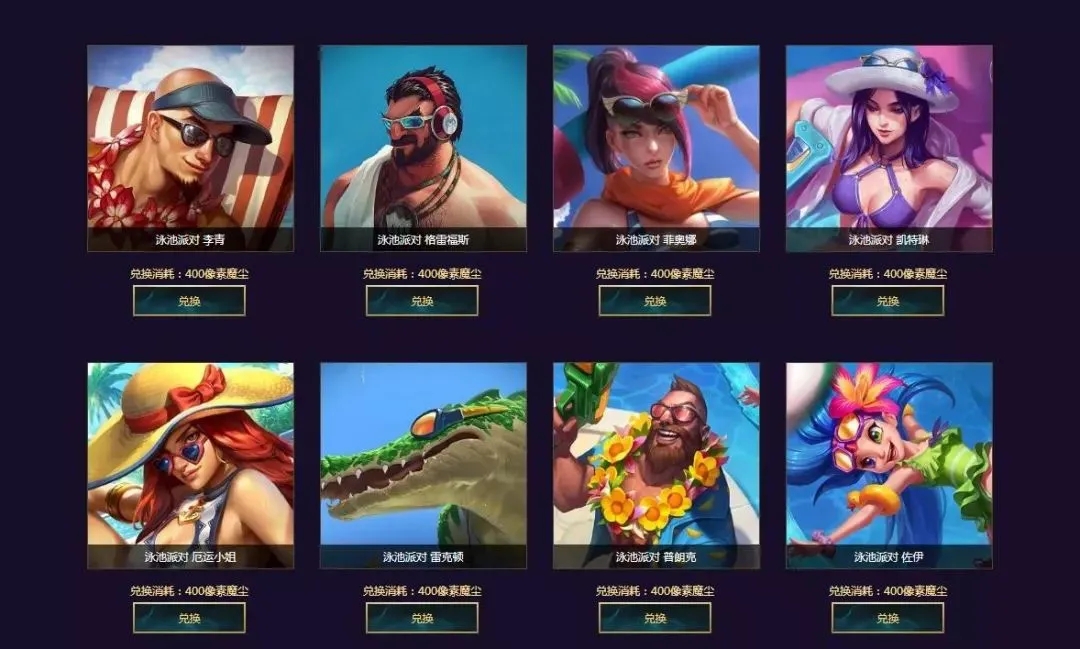1080x649 pixels.
Task: Click cost text under 雷克顿 skin
Action: (x=422, y=590)
